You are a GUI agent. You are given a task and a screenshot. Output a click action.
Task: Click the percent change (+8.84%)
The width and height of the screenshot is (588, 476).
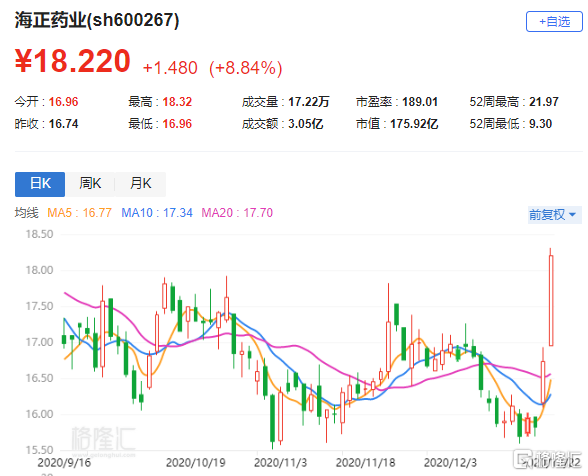(x=246, y=68)
